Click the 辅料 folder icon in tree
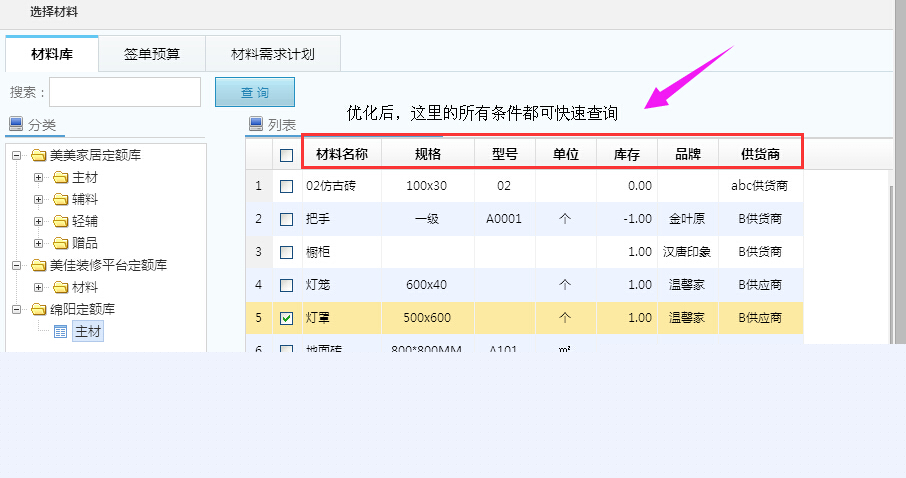This screenshot has width=906, height=478. (x=60, y=199)
